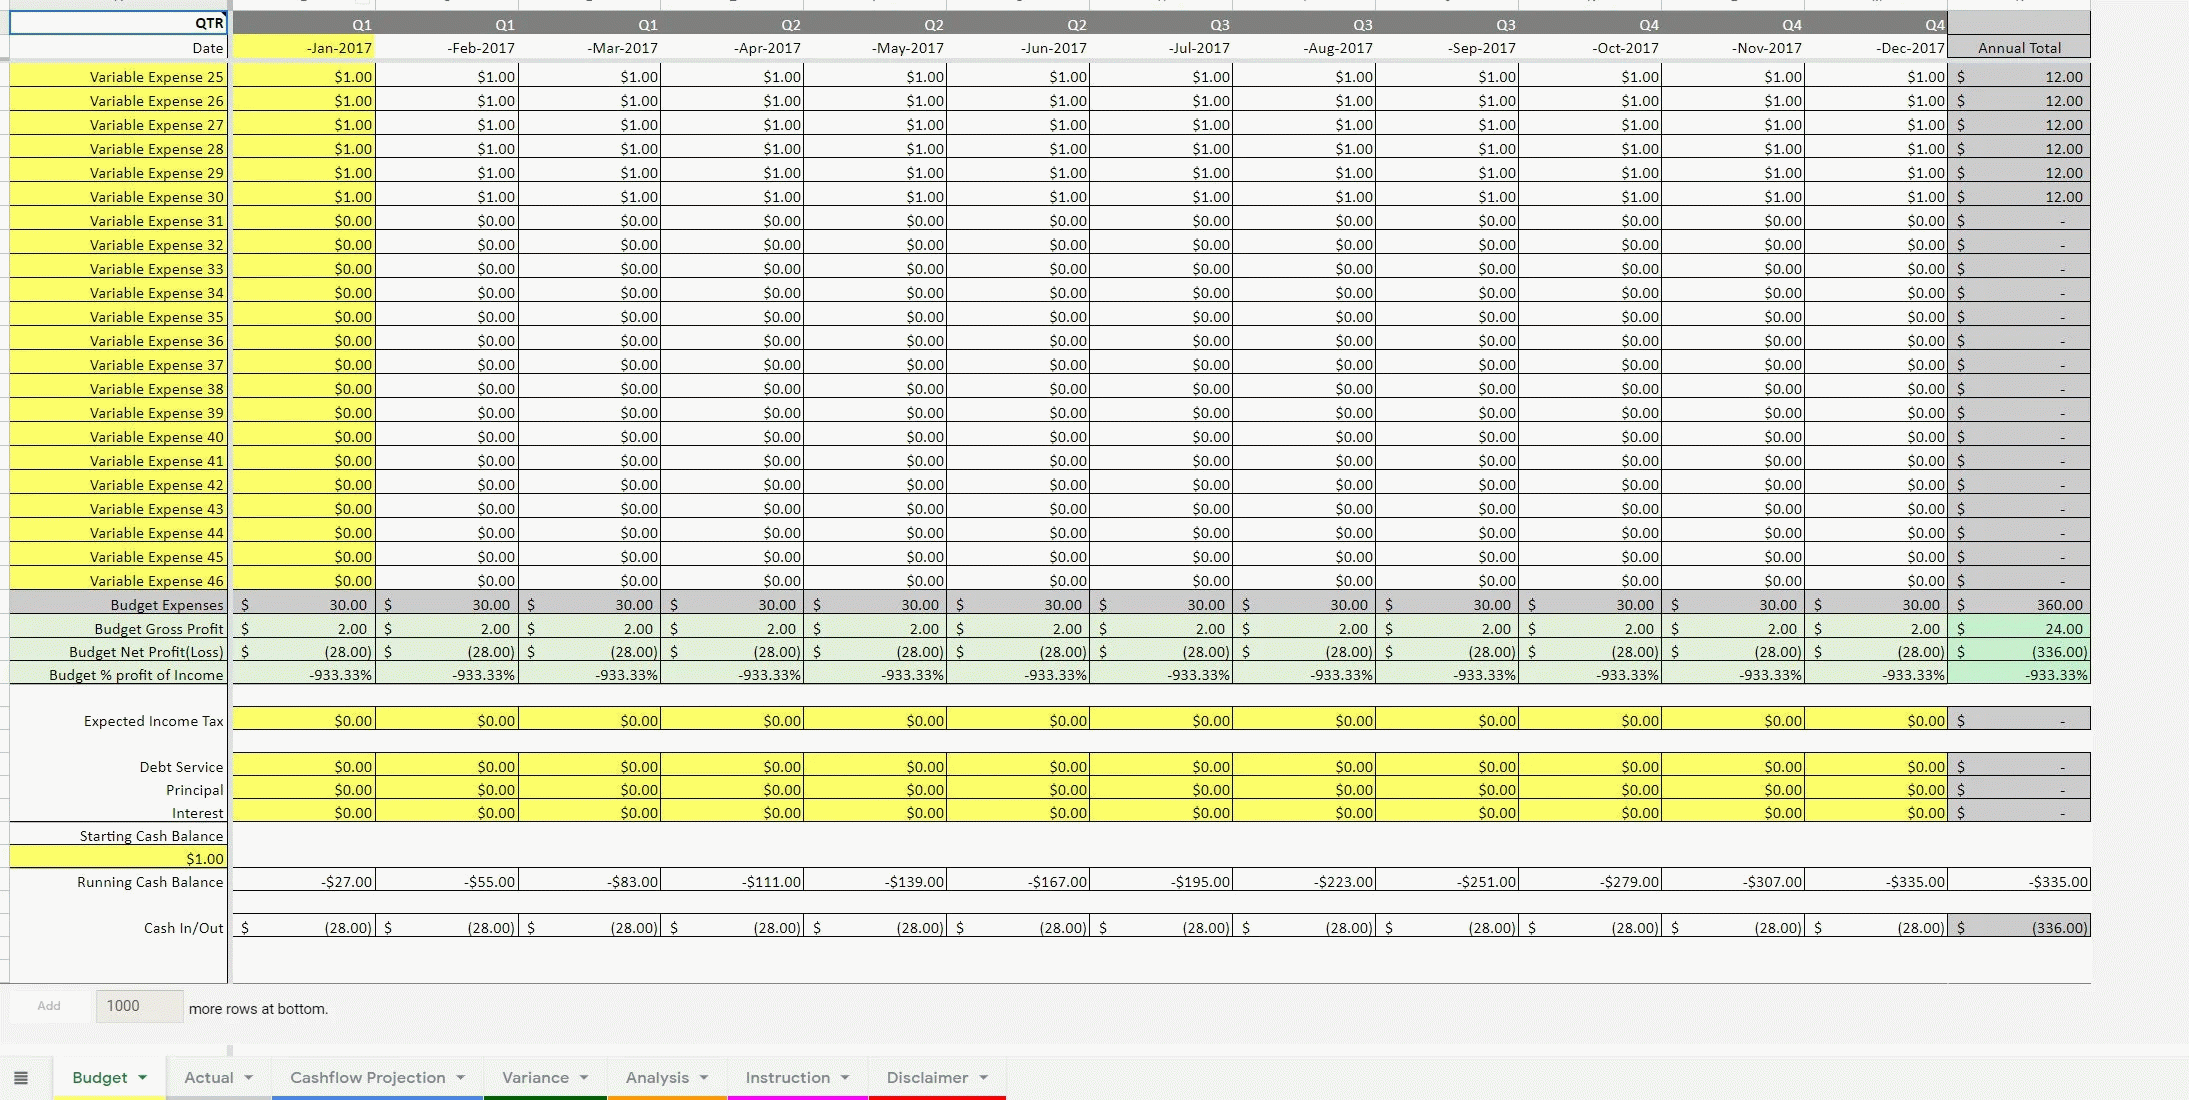Open Instruction tab dropdown arrow

845,1077
